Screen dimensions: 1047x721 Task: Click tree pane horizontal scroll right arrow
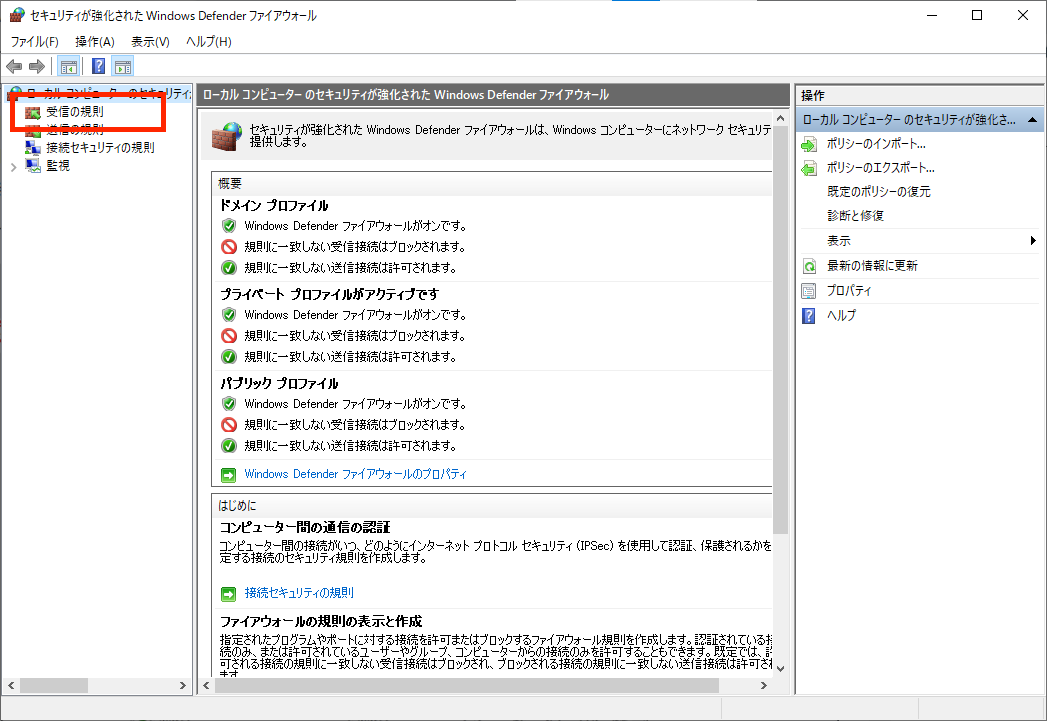click(182, 686)
